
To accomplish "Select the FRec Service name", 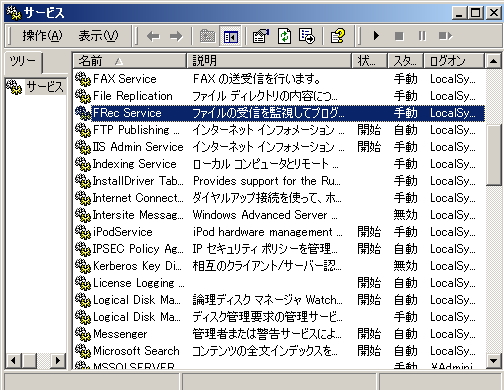I will click(x=127, y=113).
